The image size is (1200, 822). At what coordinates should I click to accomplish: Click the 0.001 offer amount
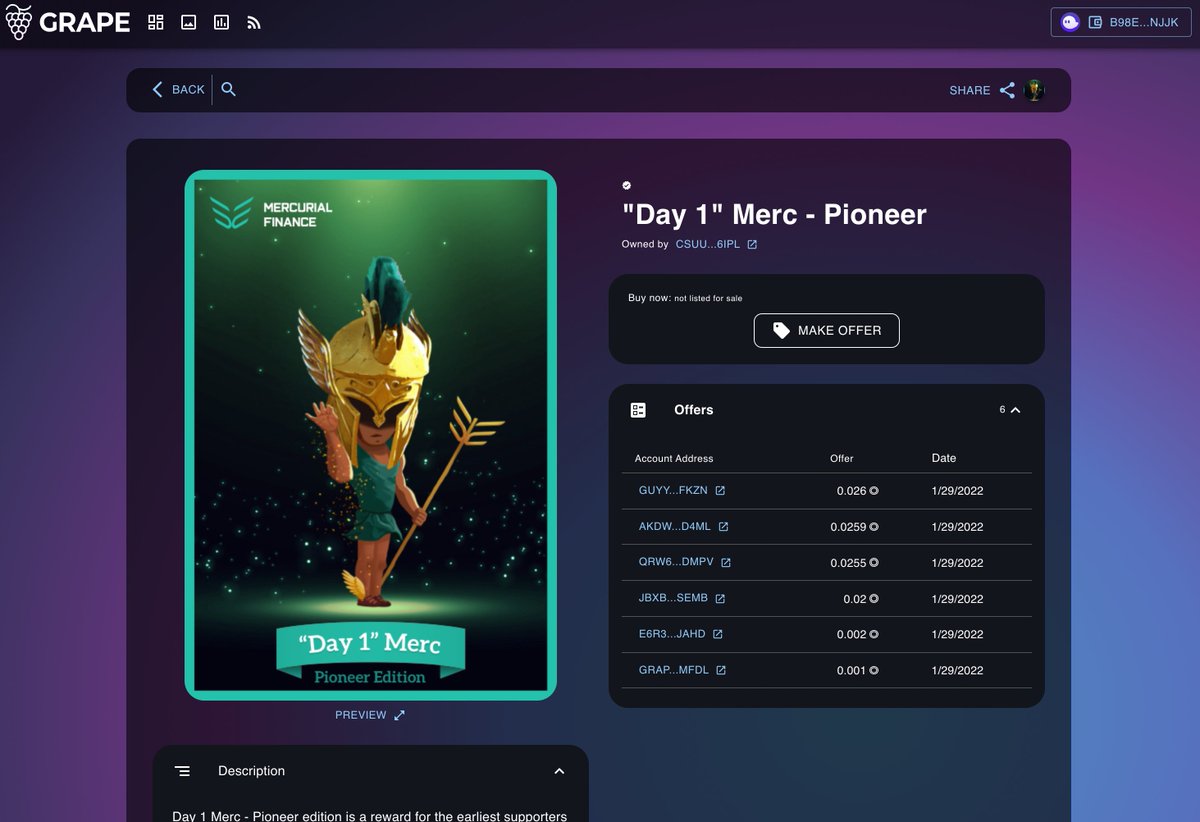[x=852, y=670]
